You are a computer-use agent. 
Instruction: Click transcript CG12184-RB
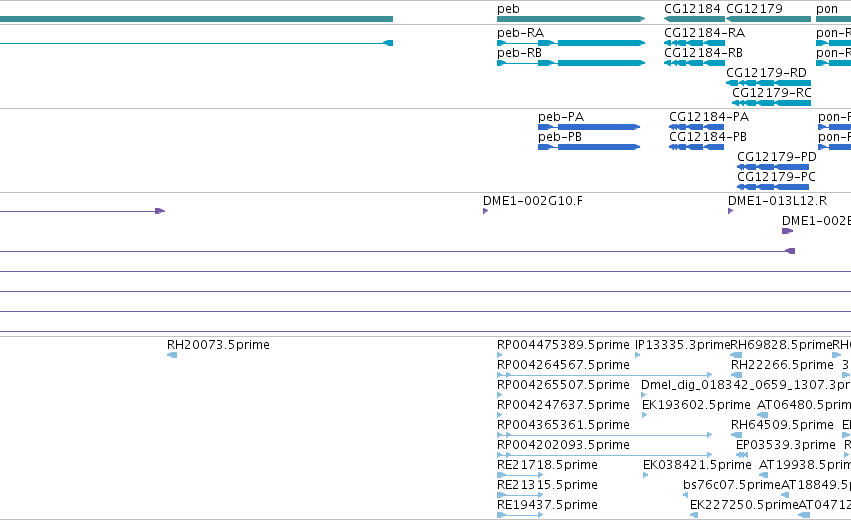click(703, 53)
